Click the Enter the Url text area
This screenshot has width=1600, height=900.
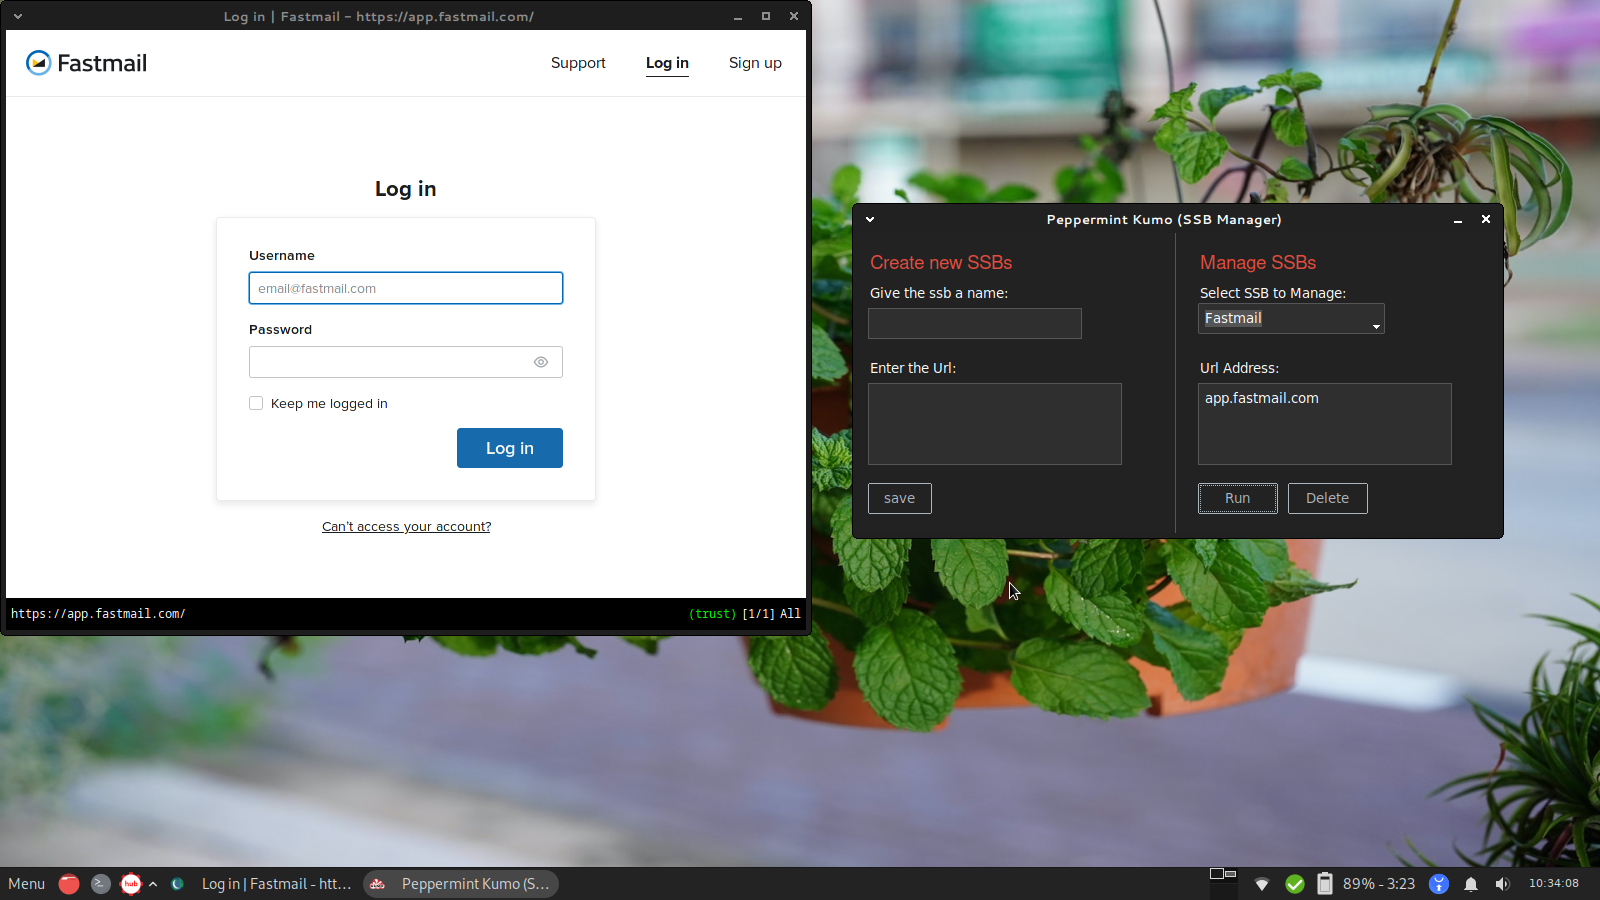click(995, 424)
